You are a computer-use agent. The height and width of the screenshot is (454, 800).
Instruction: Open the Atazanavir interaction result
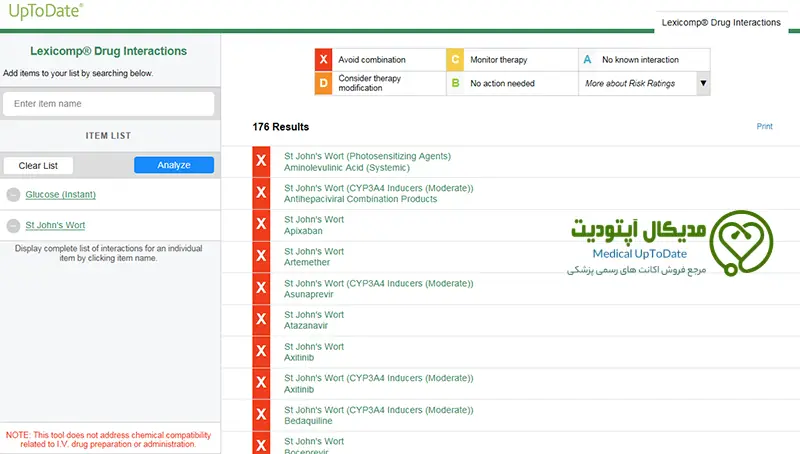[314, 320]
